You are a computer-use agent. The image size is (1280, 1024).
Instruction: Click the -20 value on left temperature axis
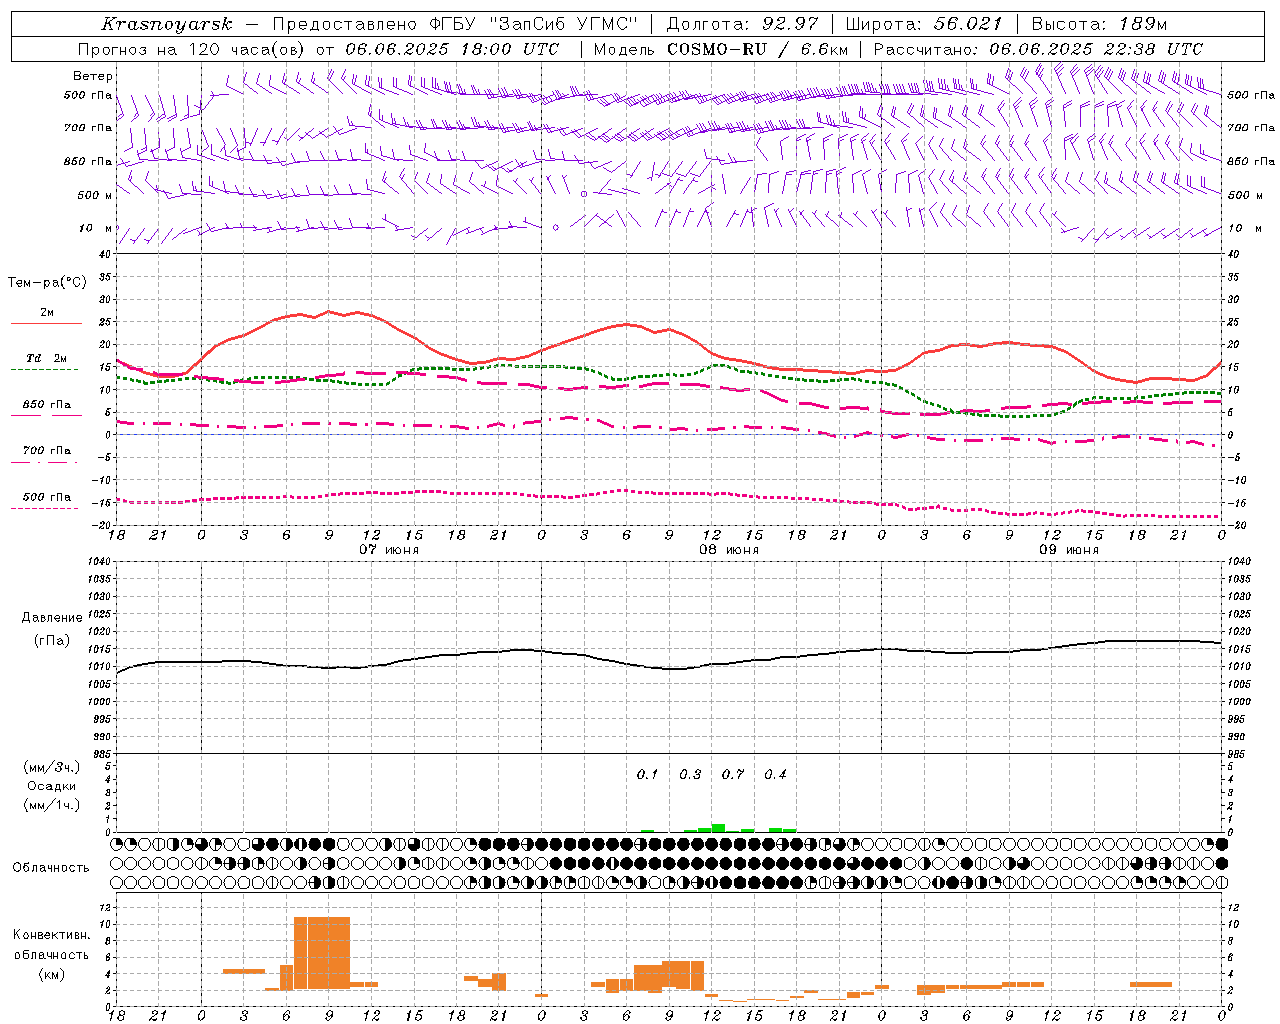pyautogui.click(x=101, y=525)
